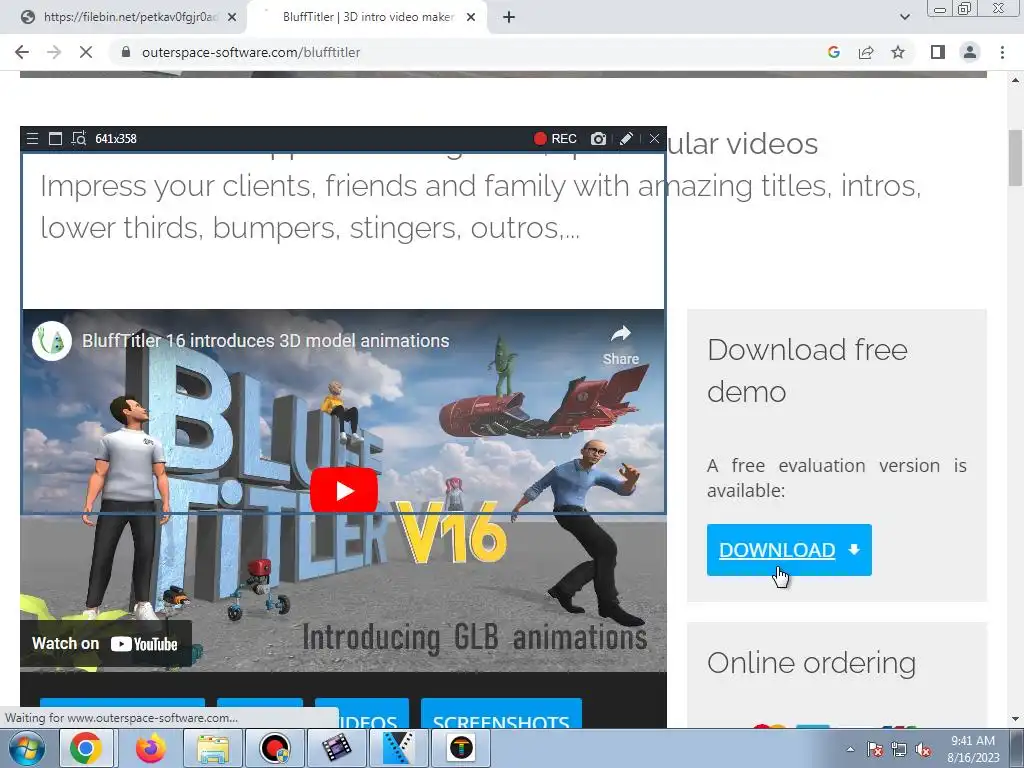
Task: Click Watch on YouTube
Action: click(105, 644)
